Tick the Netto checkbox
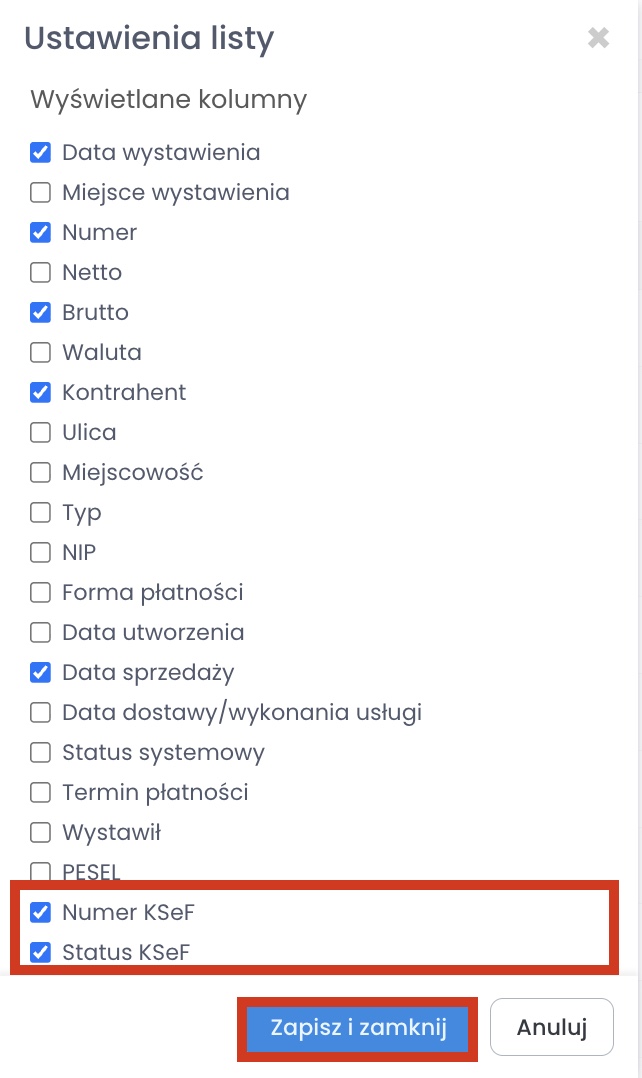Viewport: 642px width, 1078px height. tap(41, 273)
